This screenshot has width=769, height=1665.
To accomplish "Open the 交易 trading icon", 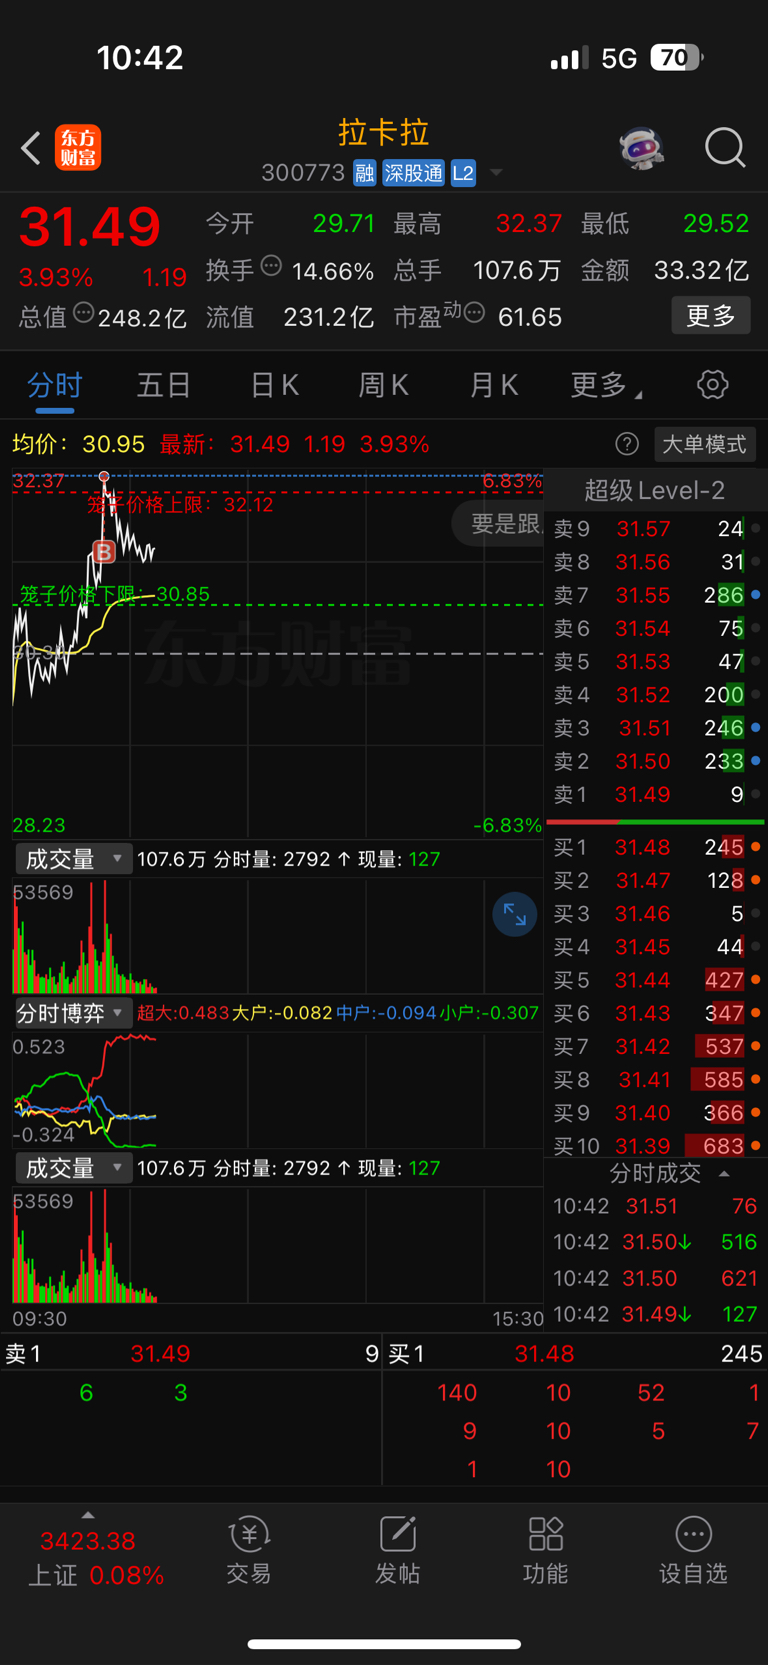I will (x=249, y=1548).
